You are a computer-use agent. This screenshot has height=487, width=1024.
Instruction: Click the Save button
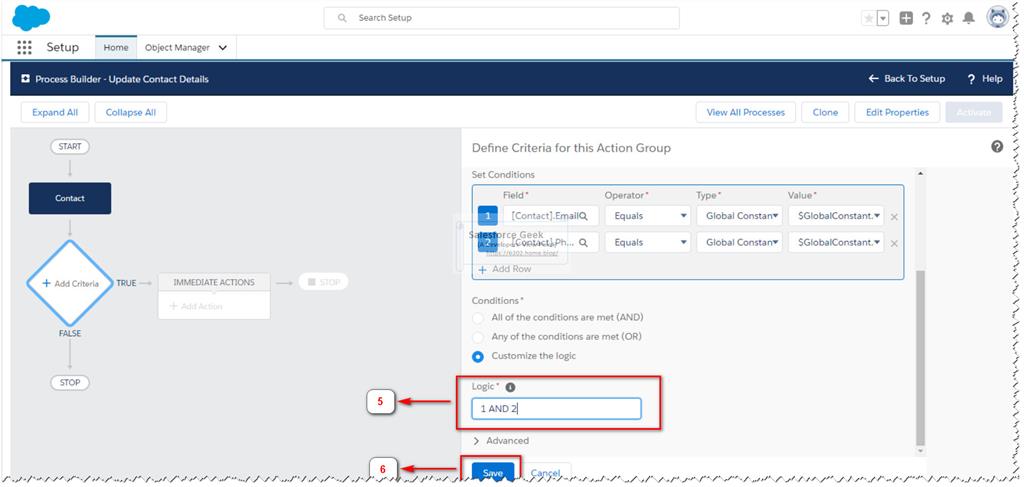(493, 473)
